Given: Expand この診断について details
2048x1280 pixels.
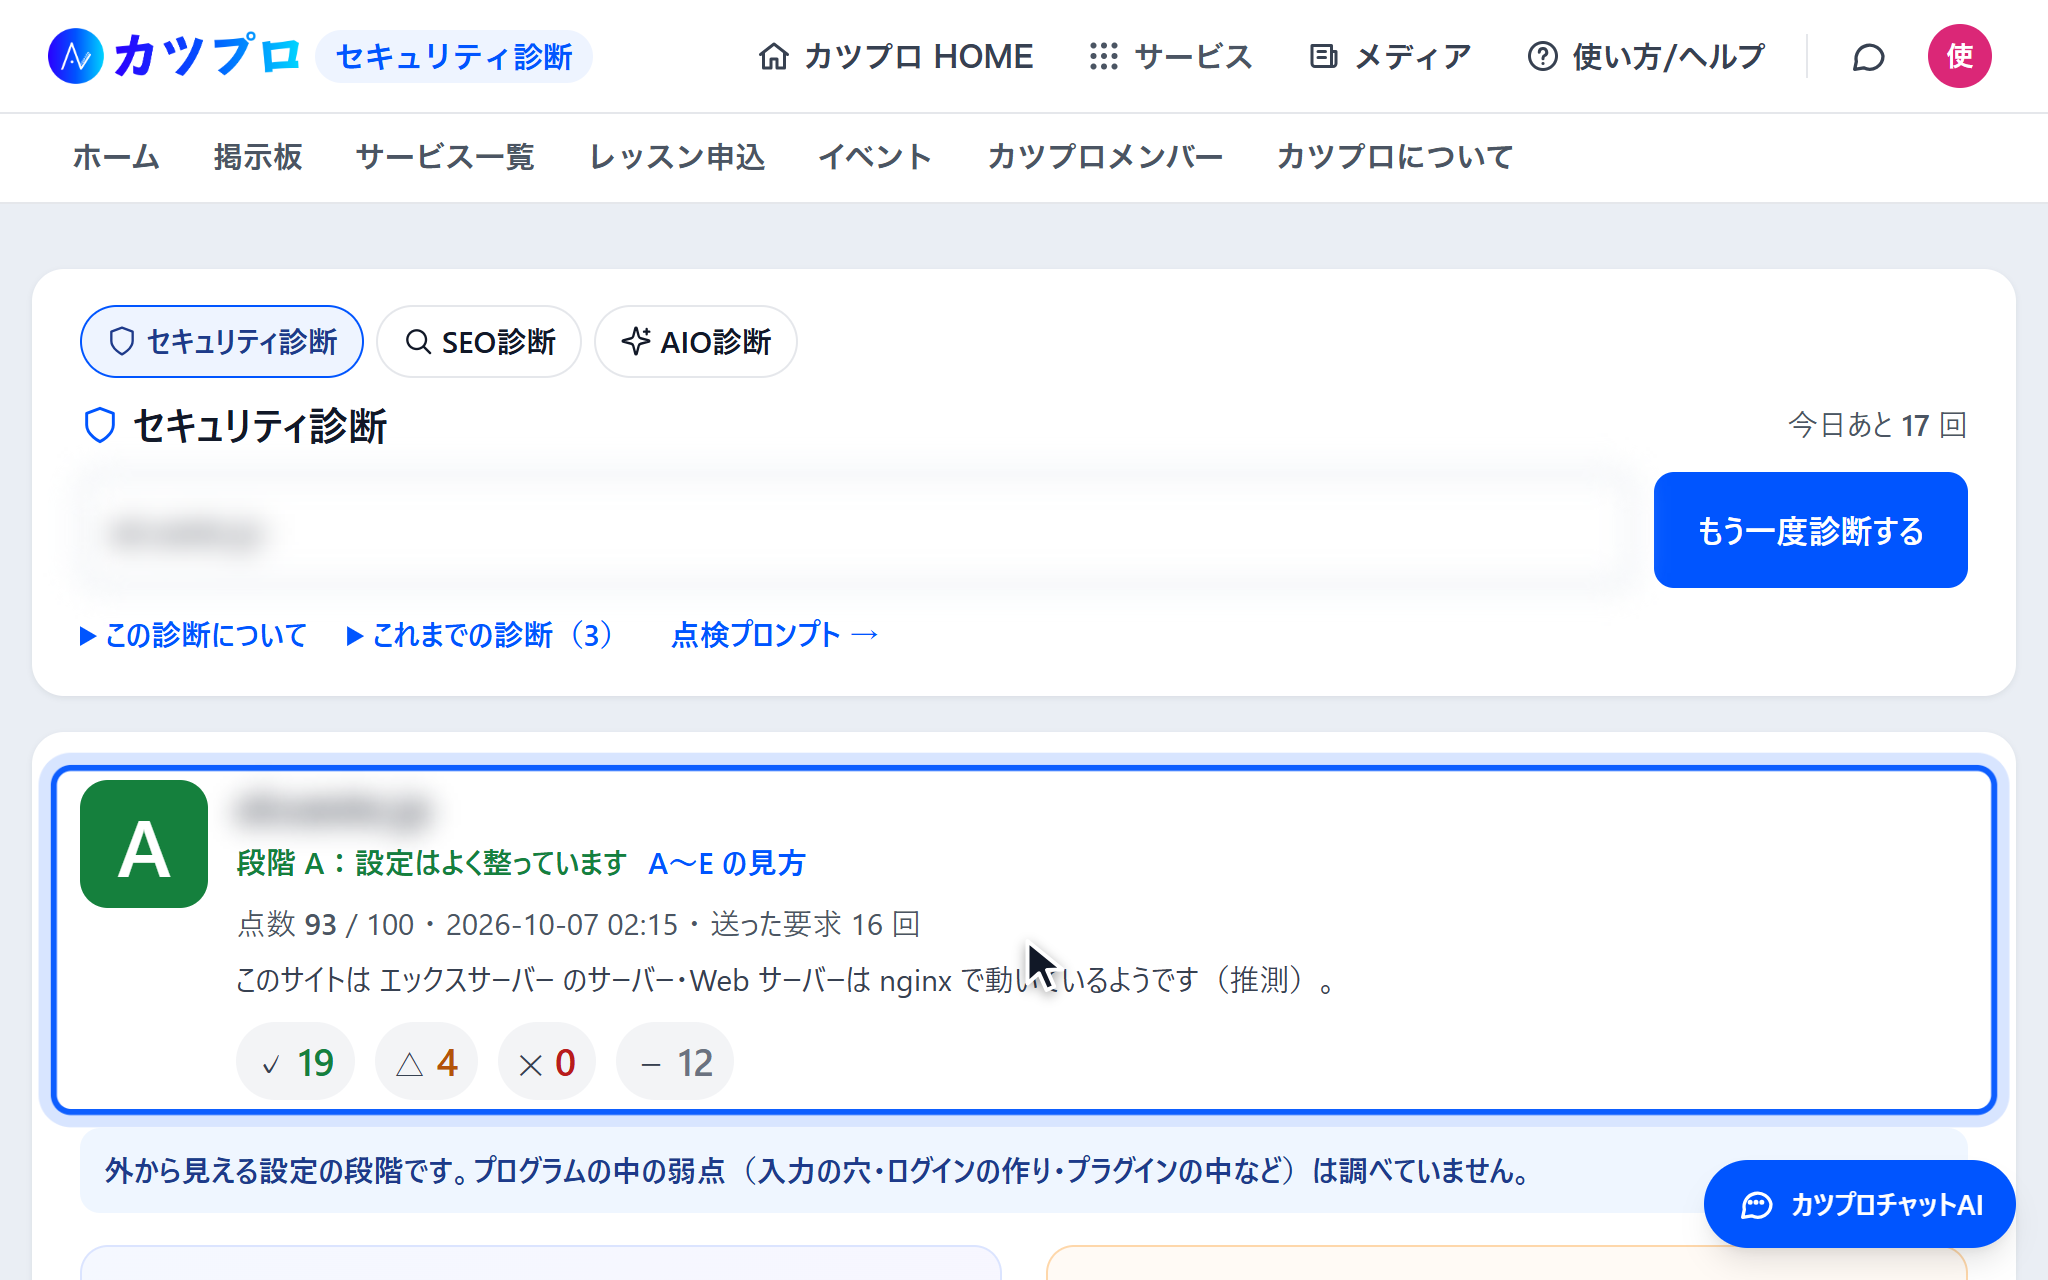Looking at the screenshot, I should click(193, 635).
